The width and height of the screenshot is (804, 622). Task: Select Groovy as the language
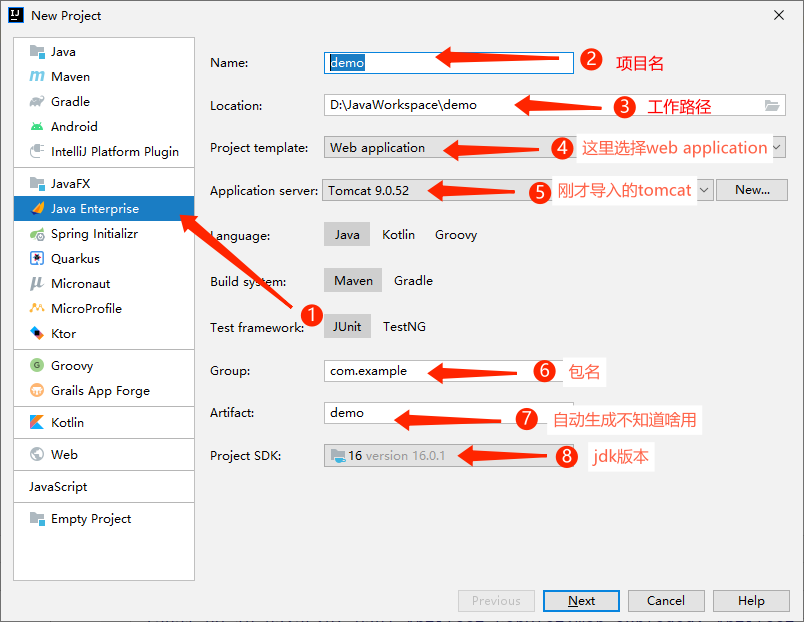coord(456,234)
